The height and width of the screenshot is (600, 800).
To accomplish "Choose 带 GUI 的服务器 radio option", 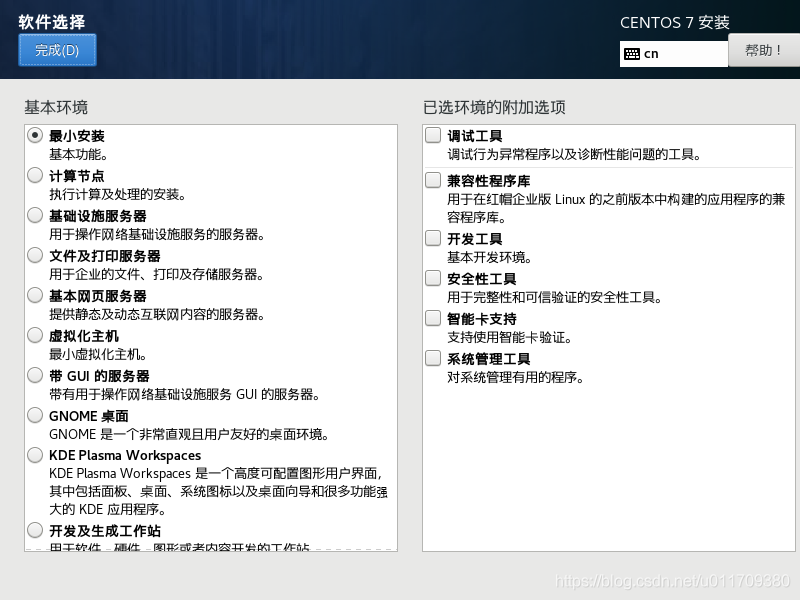I will 35,375.
